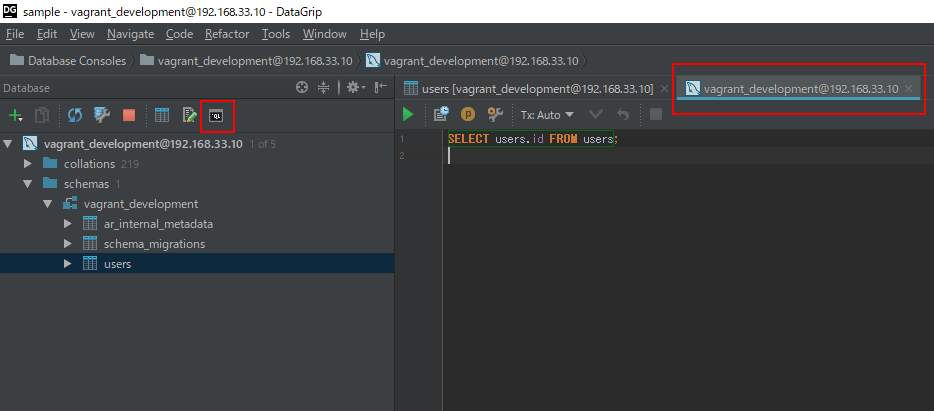This screenshot has height=411, width=934.
Task: Open the Navigate menu
Action: click(130, 34)
